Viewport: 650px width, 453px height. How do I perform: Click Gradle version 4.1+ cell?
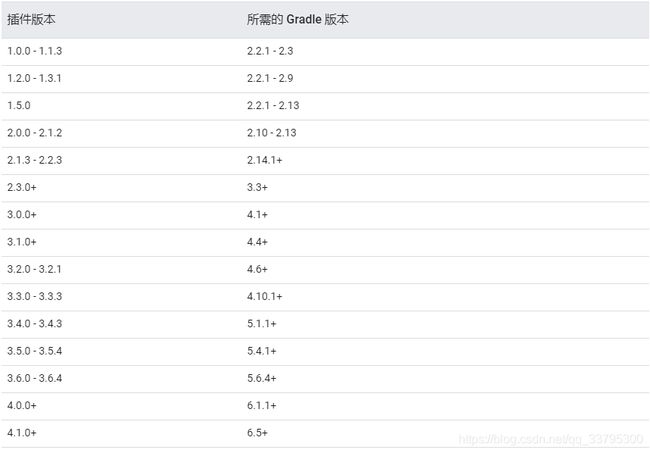(x=257, y=215)
